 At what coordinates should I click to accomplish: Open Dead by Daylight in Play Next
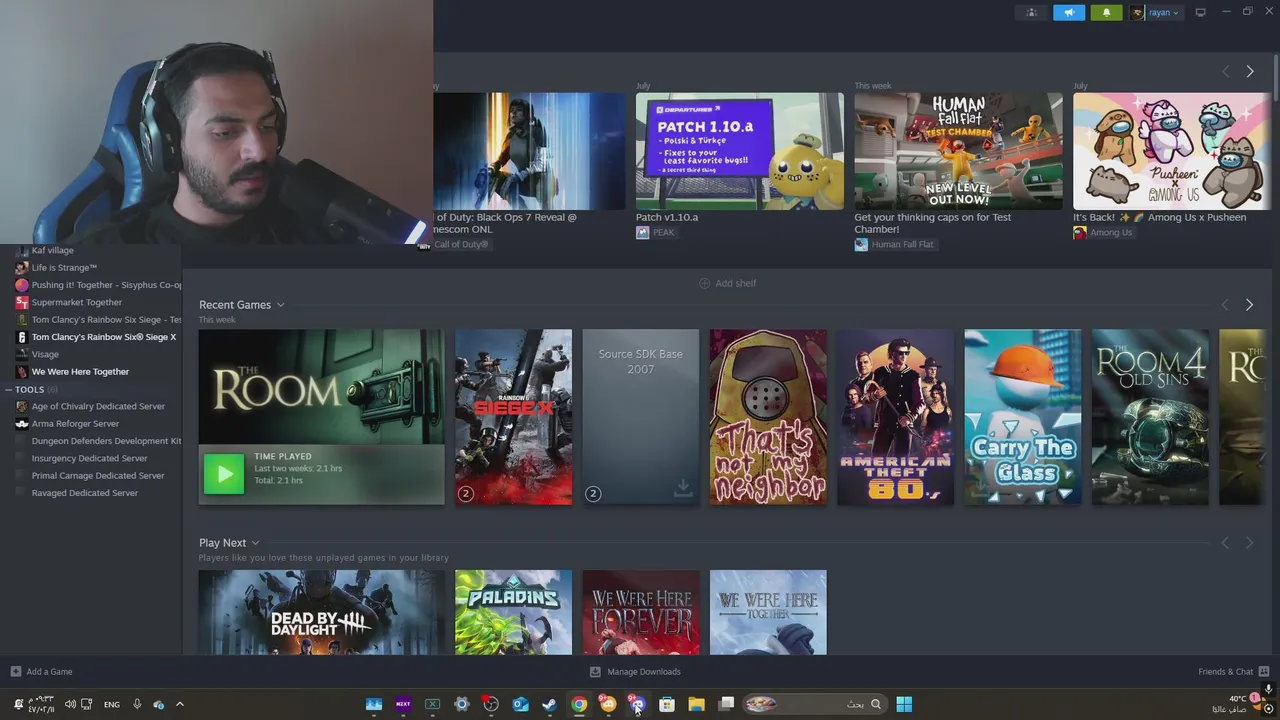[x=321, y=613]
